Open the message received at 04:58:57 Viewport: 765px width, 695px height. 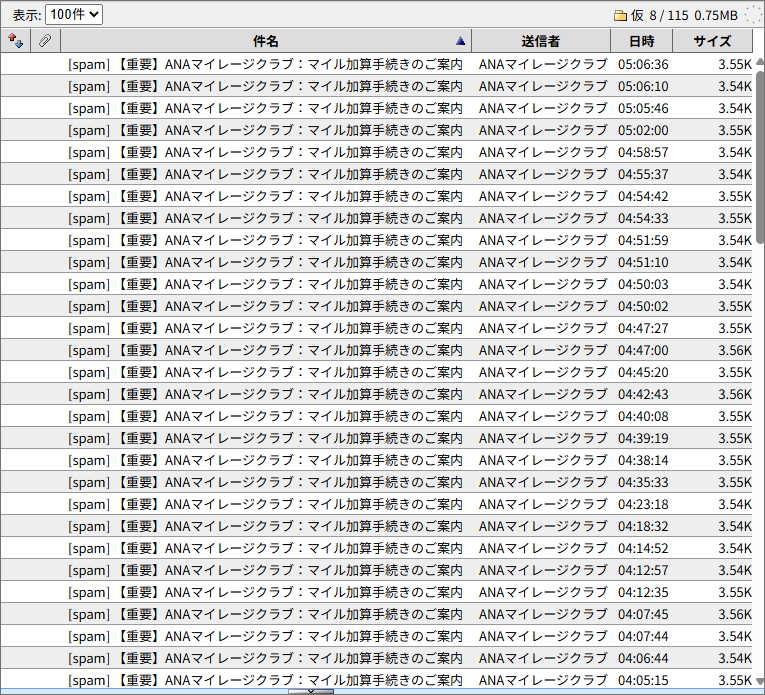(376, 152)
